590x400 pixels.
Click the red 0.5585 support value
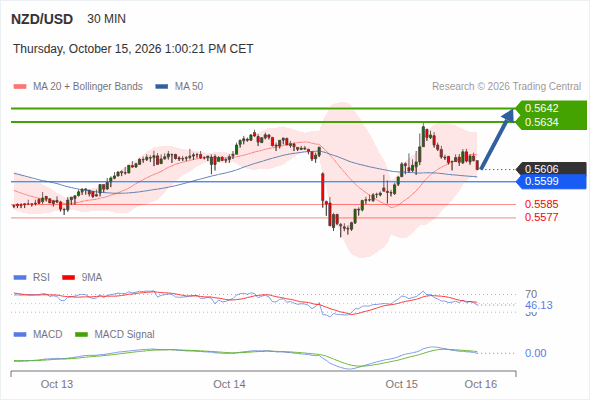click(x=541, y=204)
